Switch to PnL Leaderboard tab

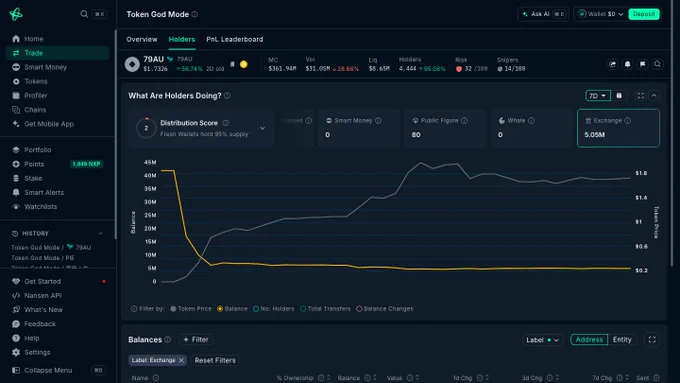[x=235, y=39]
